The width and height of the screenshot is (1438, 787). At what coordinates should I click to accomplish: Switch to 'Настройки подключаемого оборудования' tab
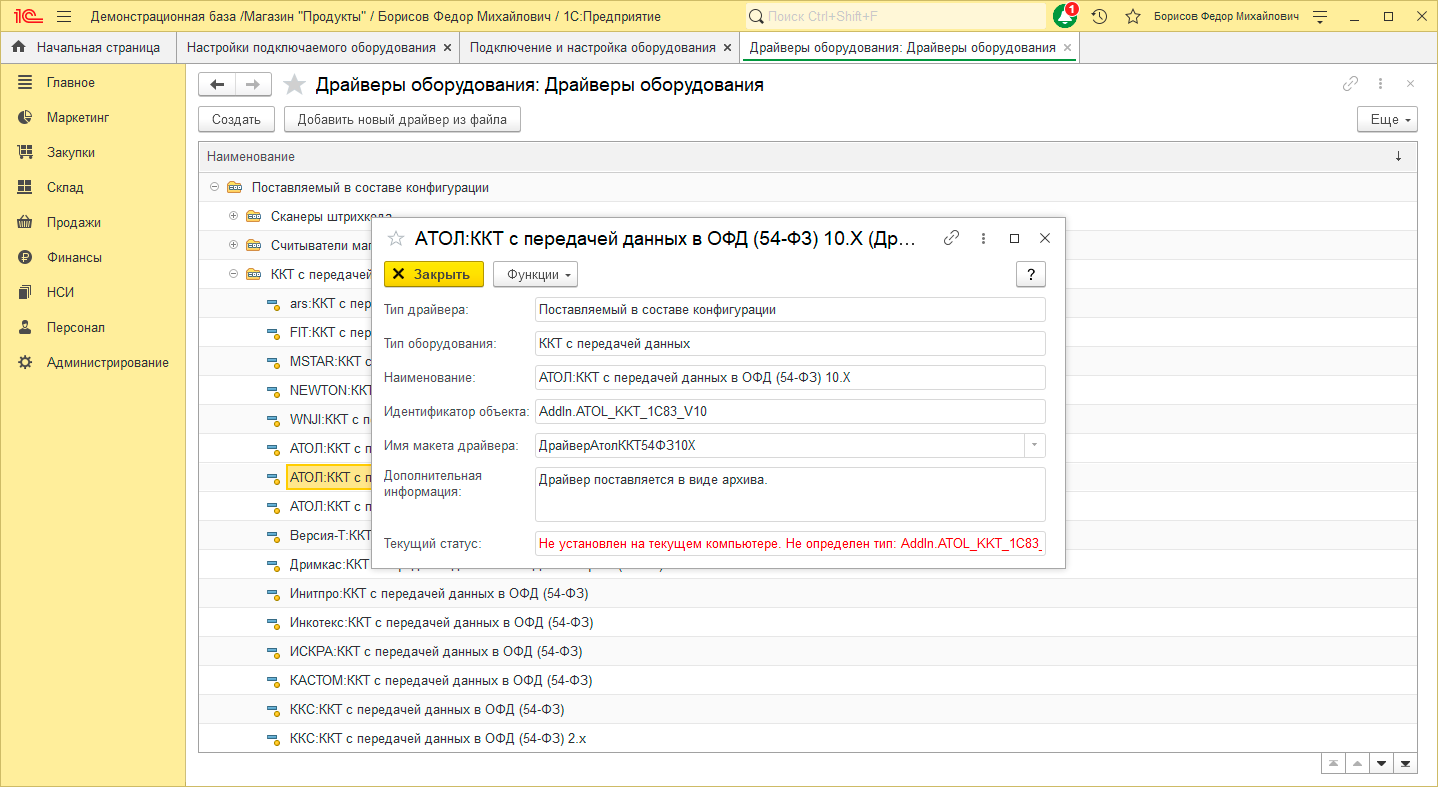311,47
